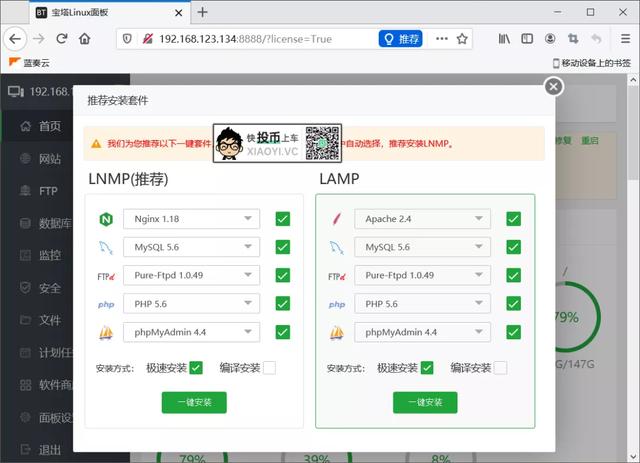Click 一键安装 button under LNMP

click(x=194, y=402)
